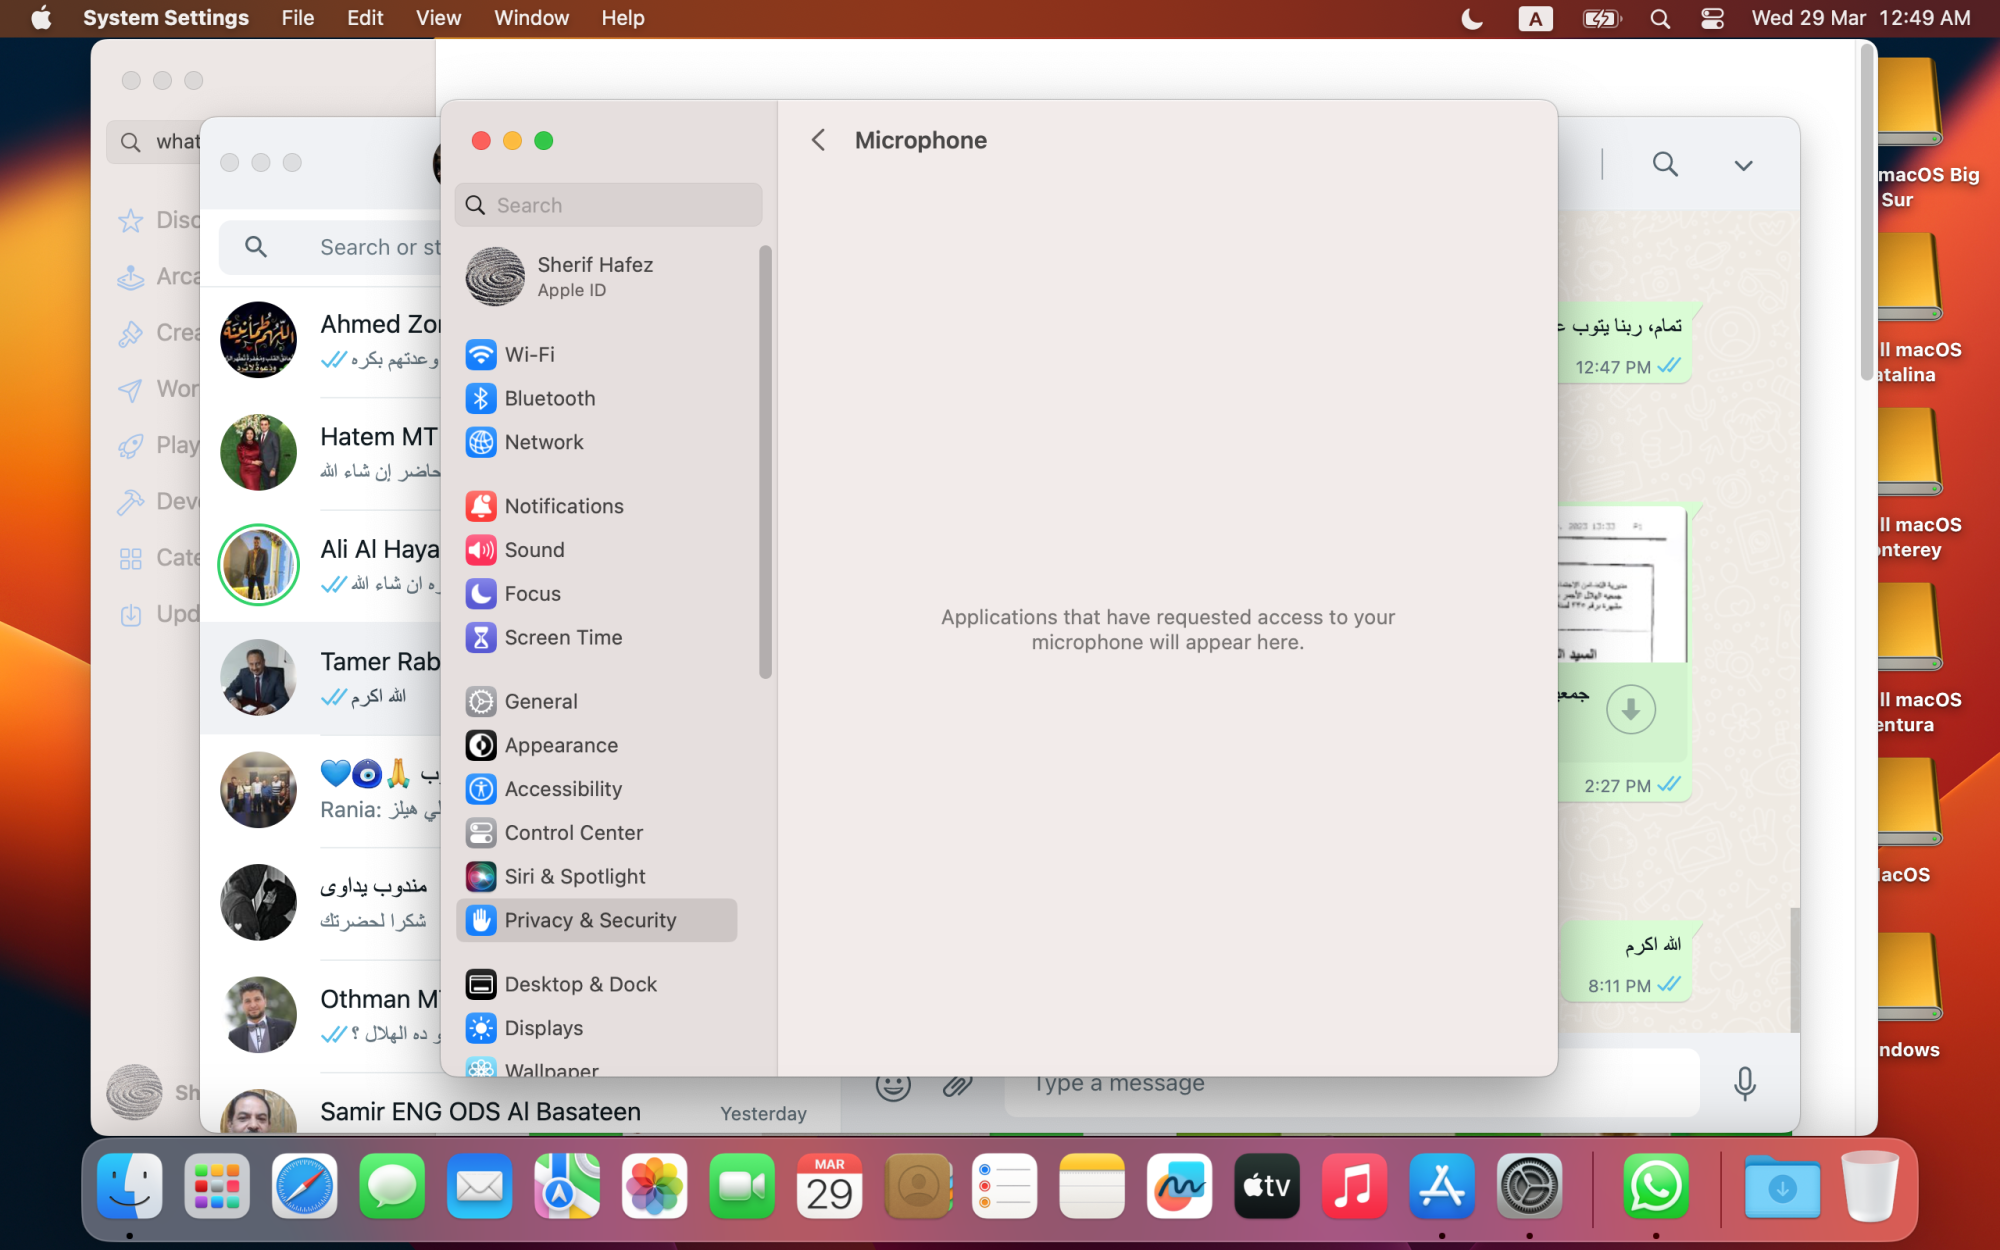The height and width of the screenshot is (1250, 2000).
Task: Click the System Settings search field
Action: pyautogui.click(x=608, y=205)
